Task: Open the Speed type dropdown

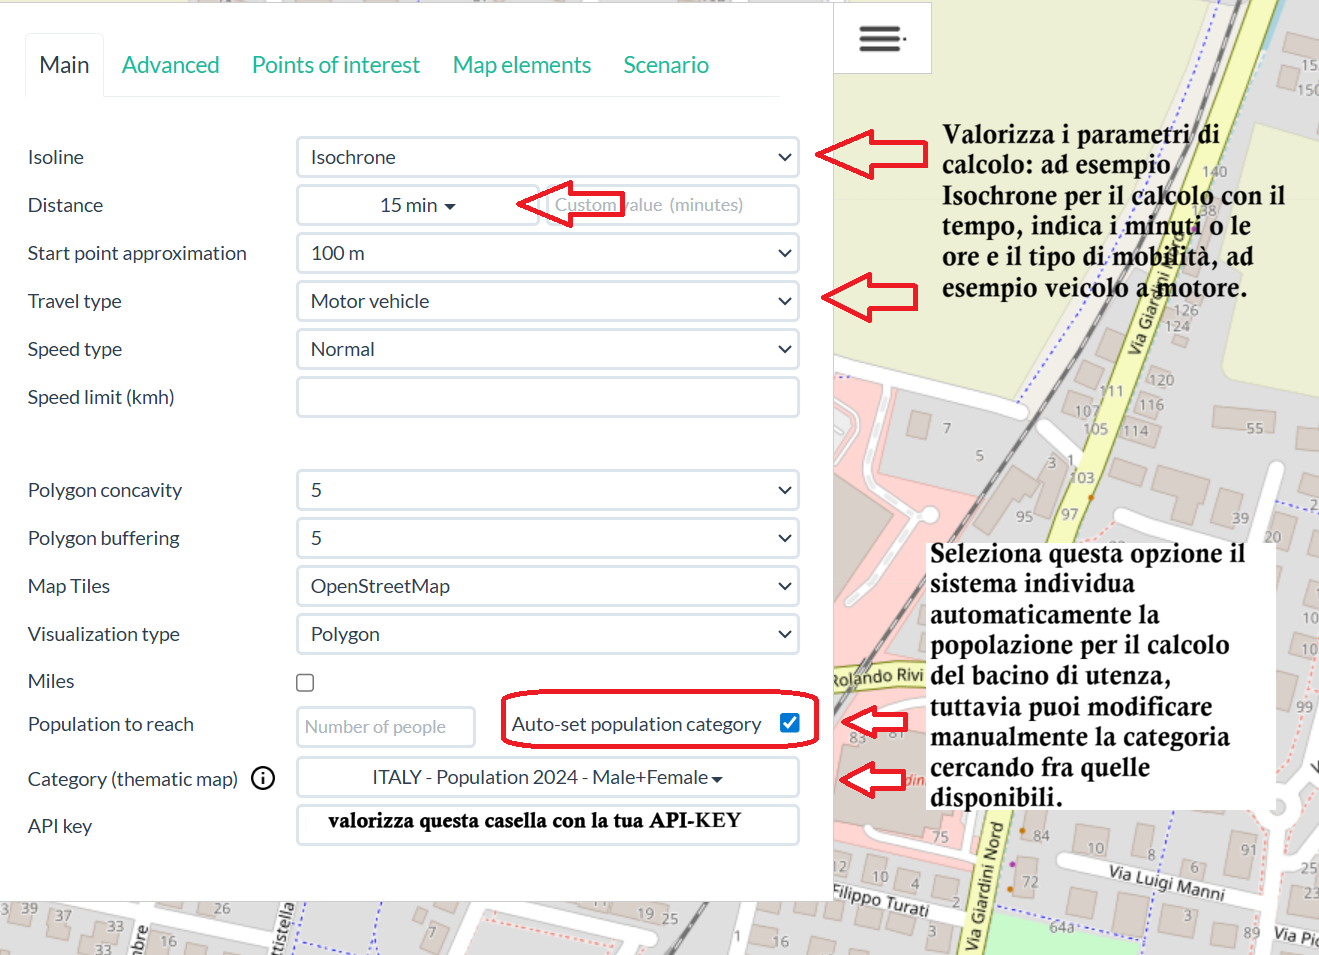Action: click(x=547, y=349)
